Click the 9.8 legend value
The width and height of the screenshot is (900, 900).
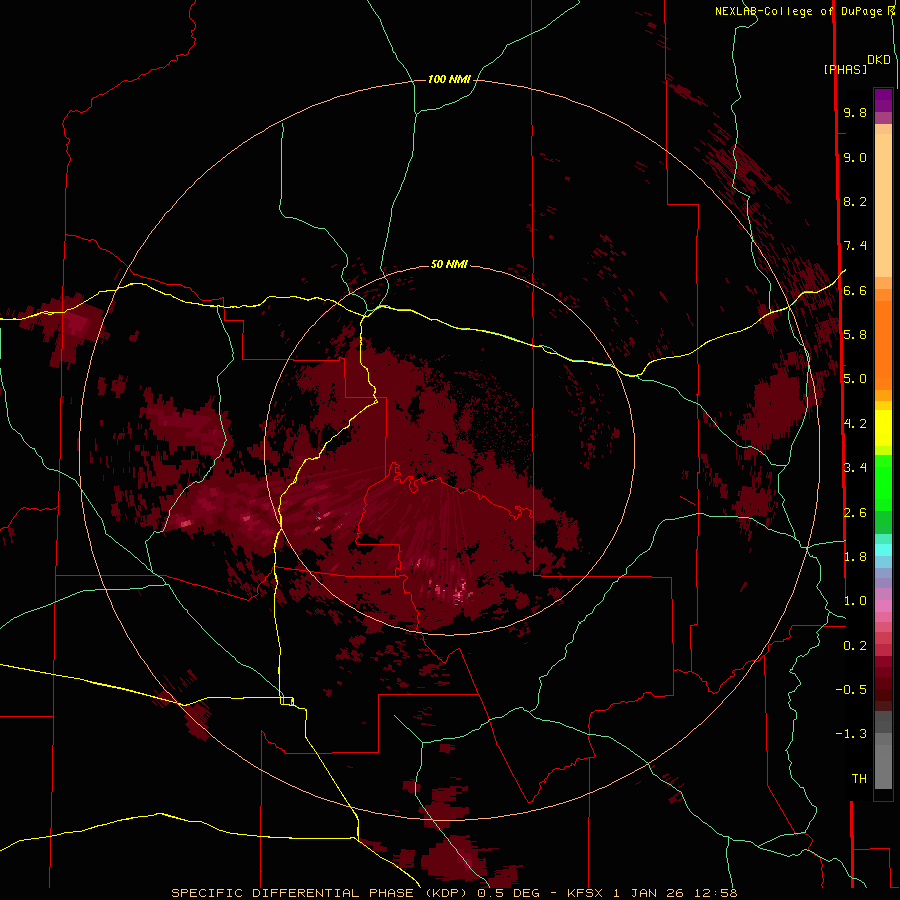(x=855, y=112)
